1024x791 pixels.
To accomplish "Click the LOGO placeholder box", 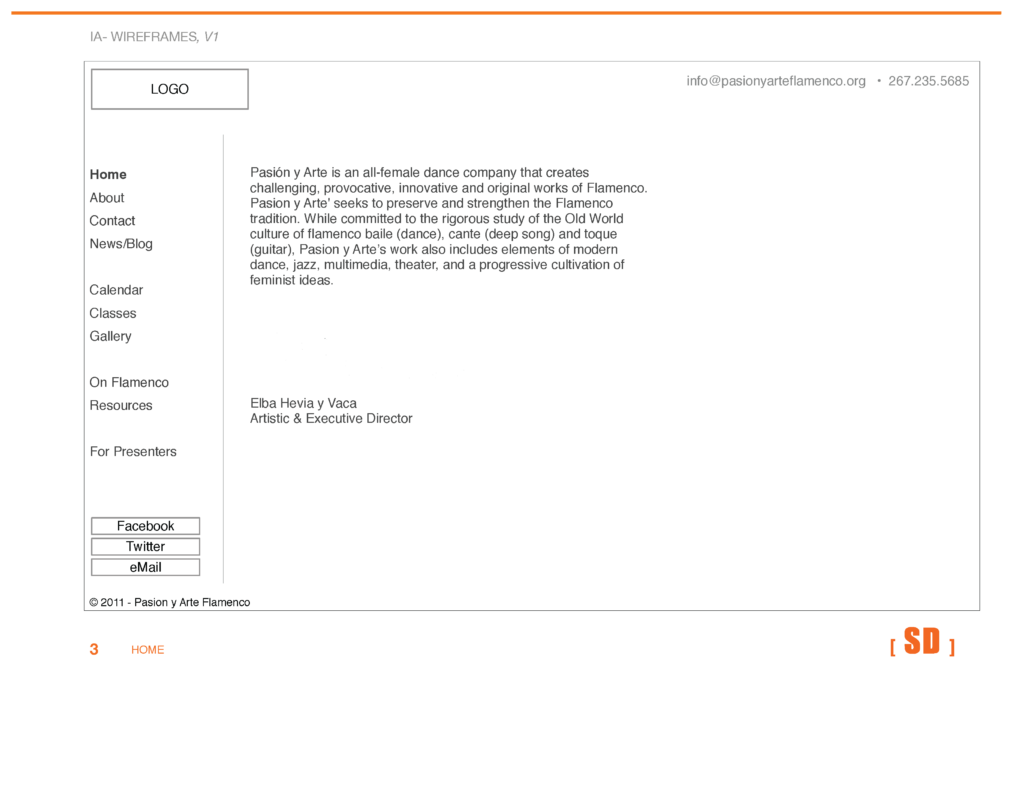I will [169, 89].
